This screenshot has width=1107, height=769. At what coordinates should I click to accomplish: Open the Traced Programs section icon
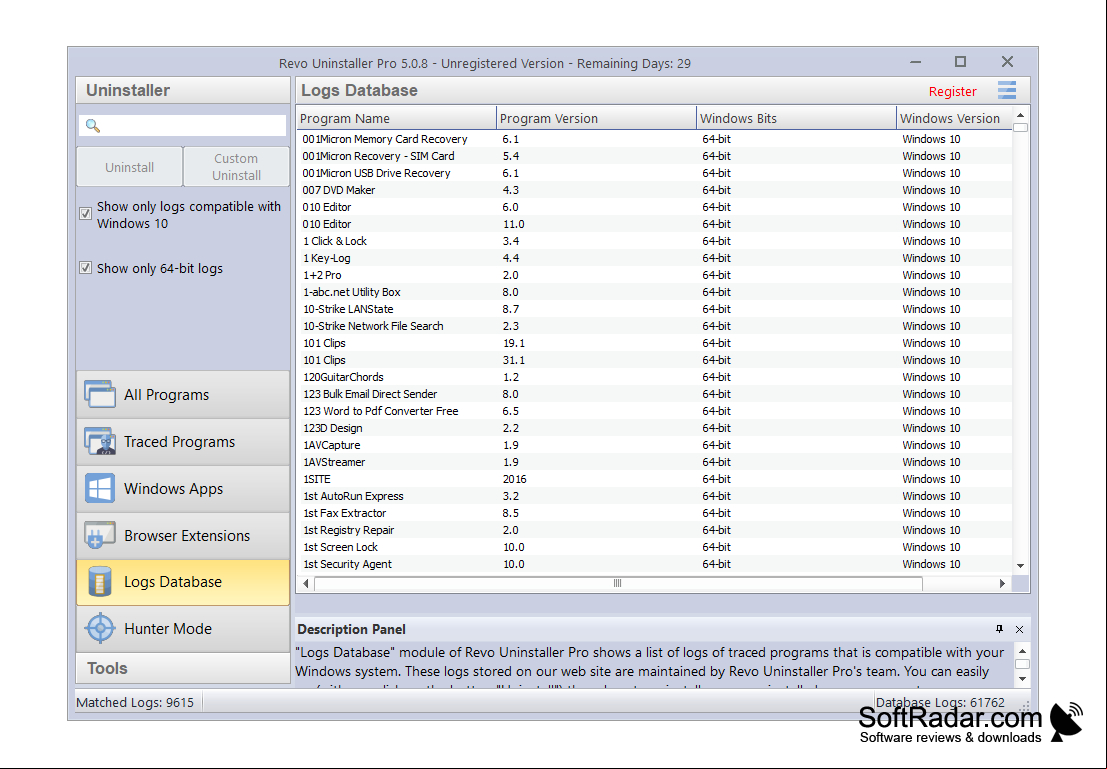click(x=100, y=441)
